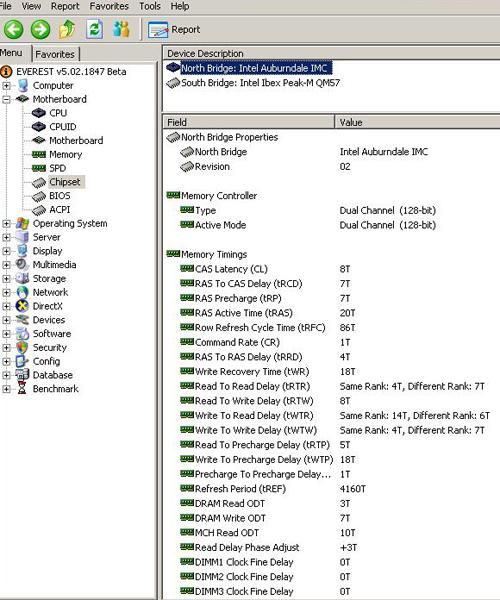Select the BIOS chip icon in tree

point(39,196)
